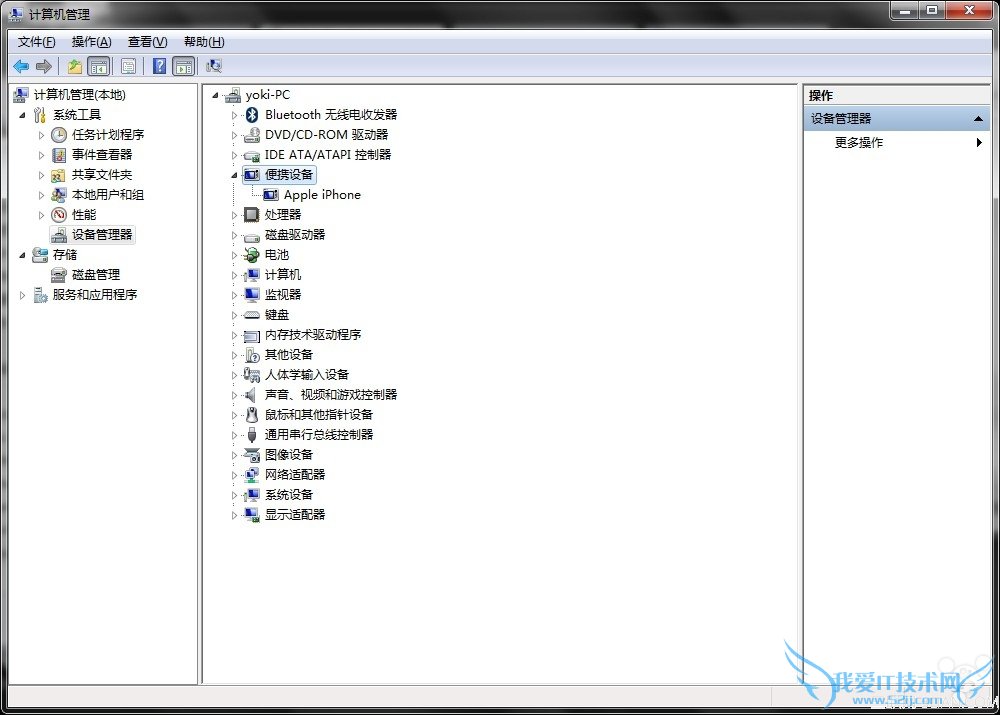The width and height of the screenshot is (1000, 715).
Task: Click the 键盘 keyboard icon
Action: tap(252, 315)
